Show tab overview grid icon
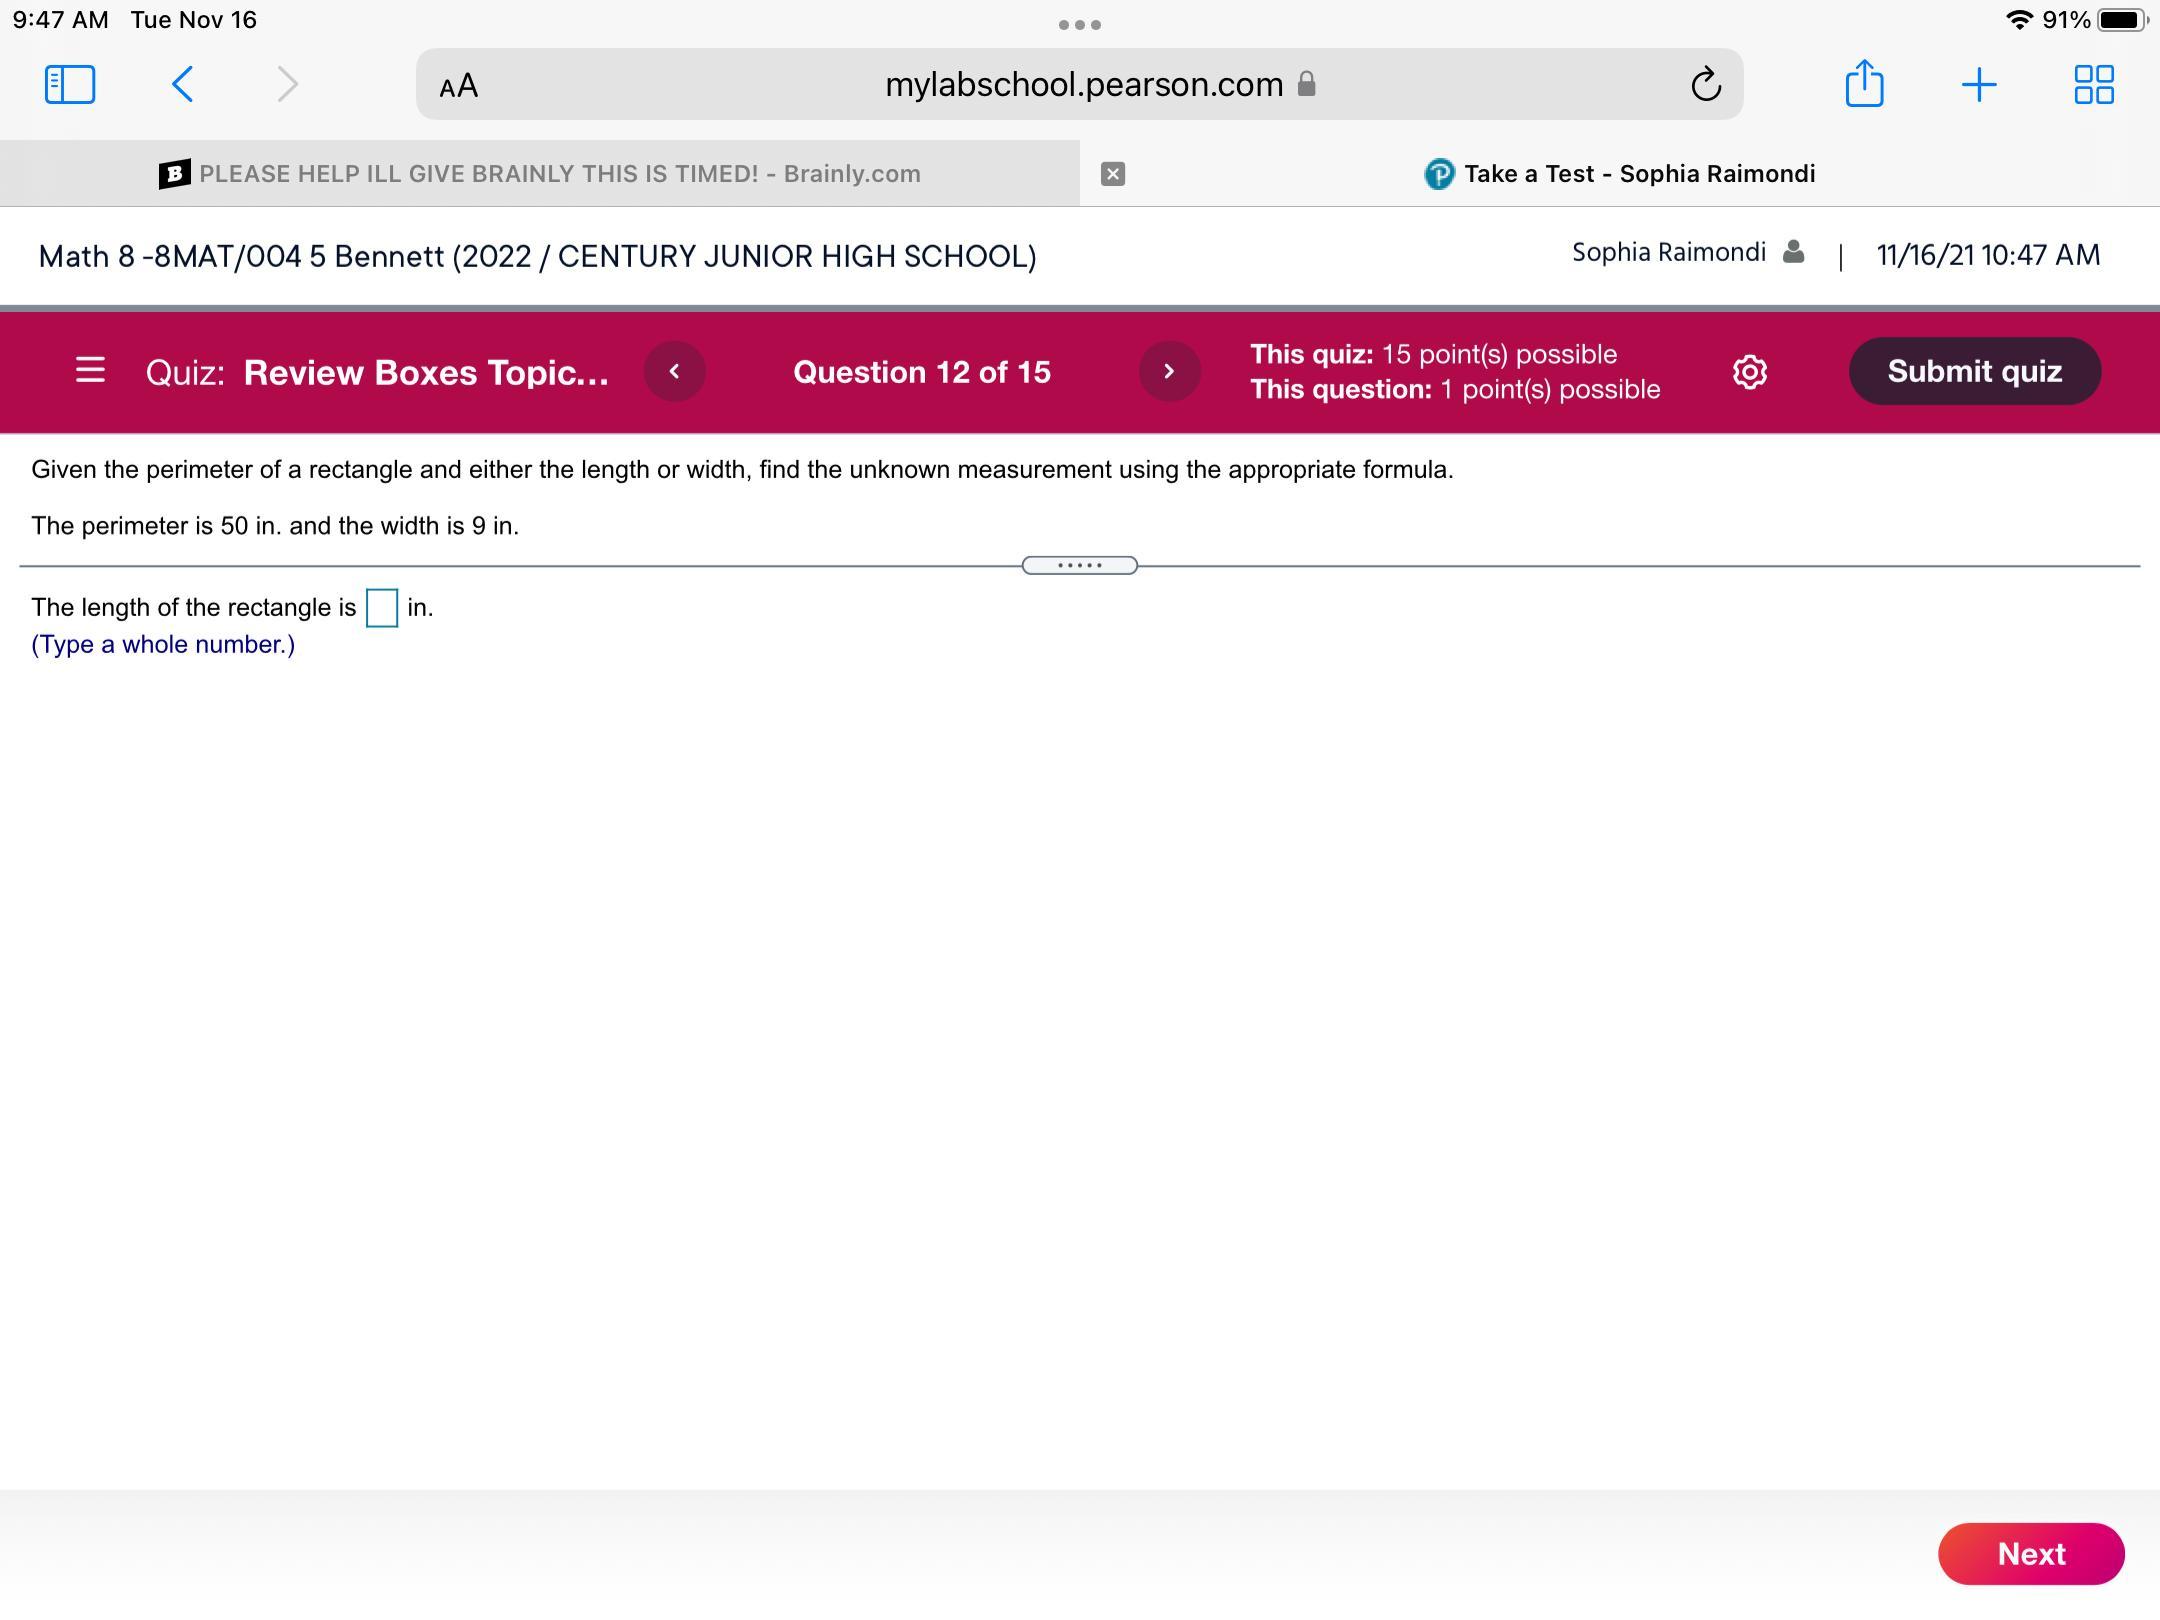Image resolution: width=2160 pixels, height=1620 pixels. 2093,85
